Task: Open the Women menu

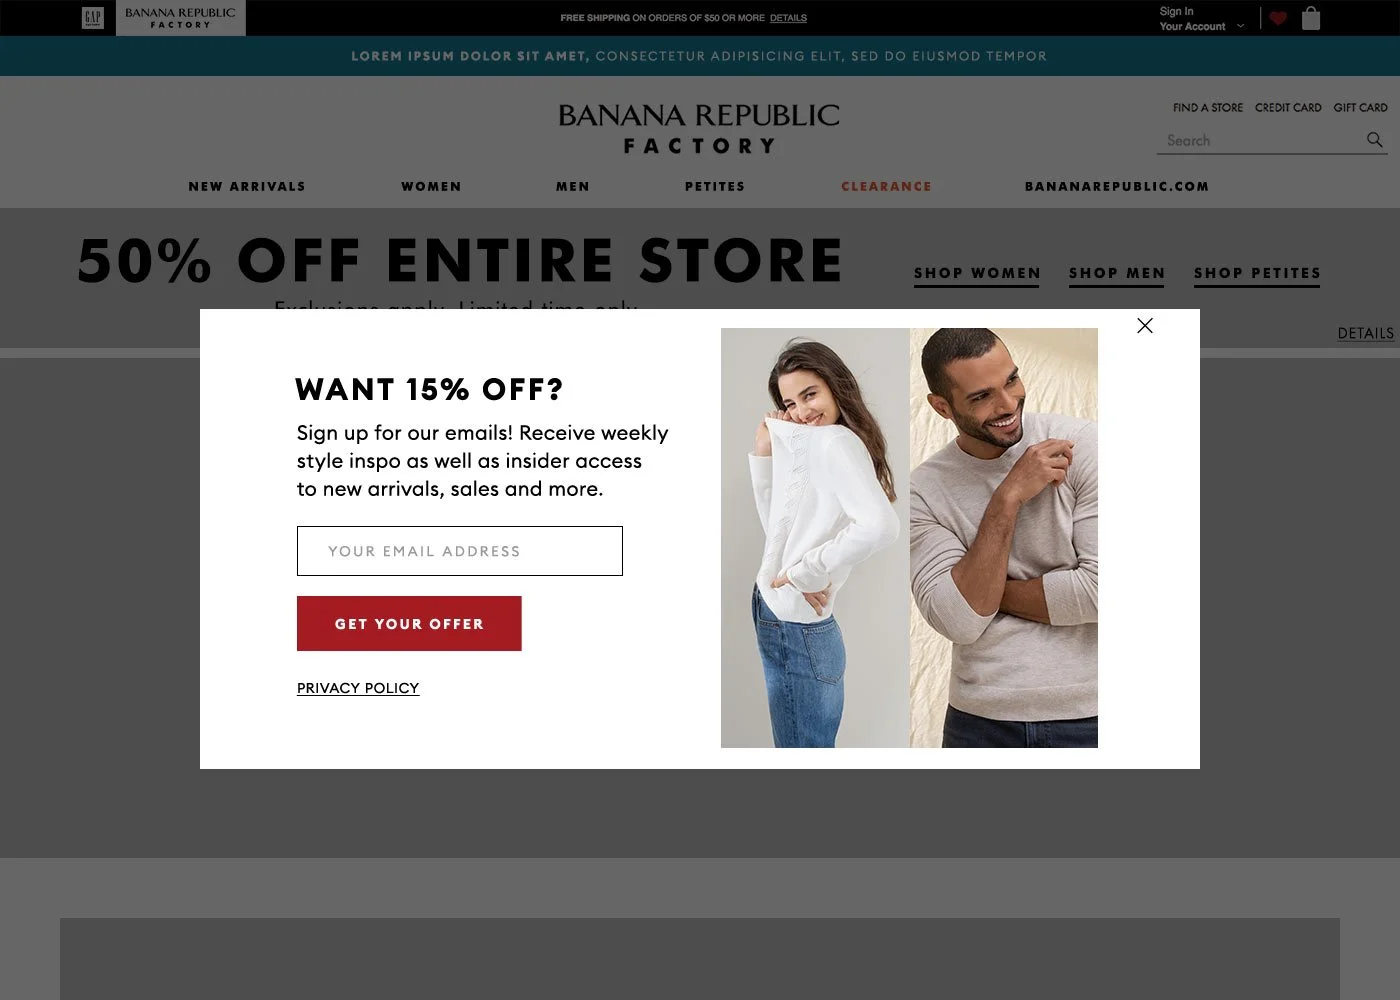Action: coord(431,186)
